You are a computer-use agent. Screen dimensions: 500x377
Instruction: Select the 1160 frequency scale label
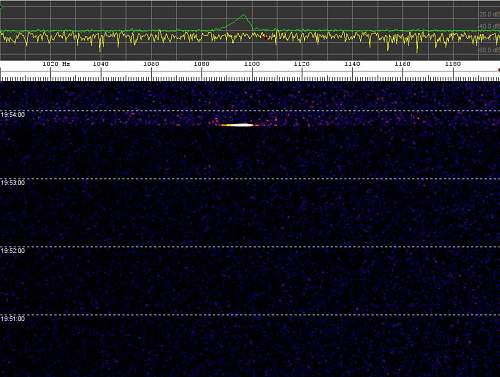(x=402, y=64)
